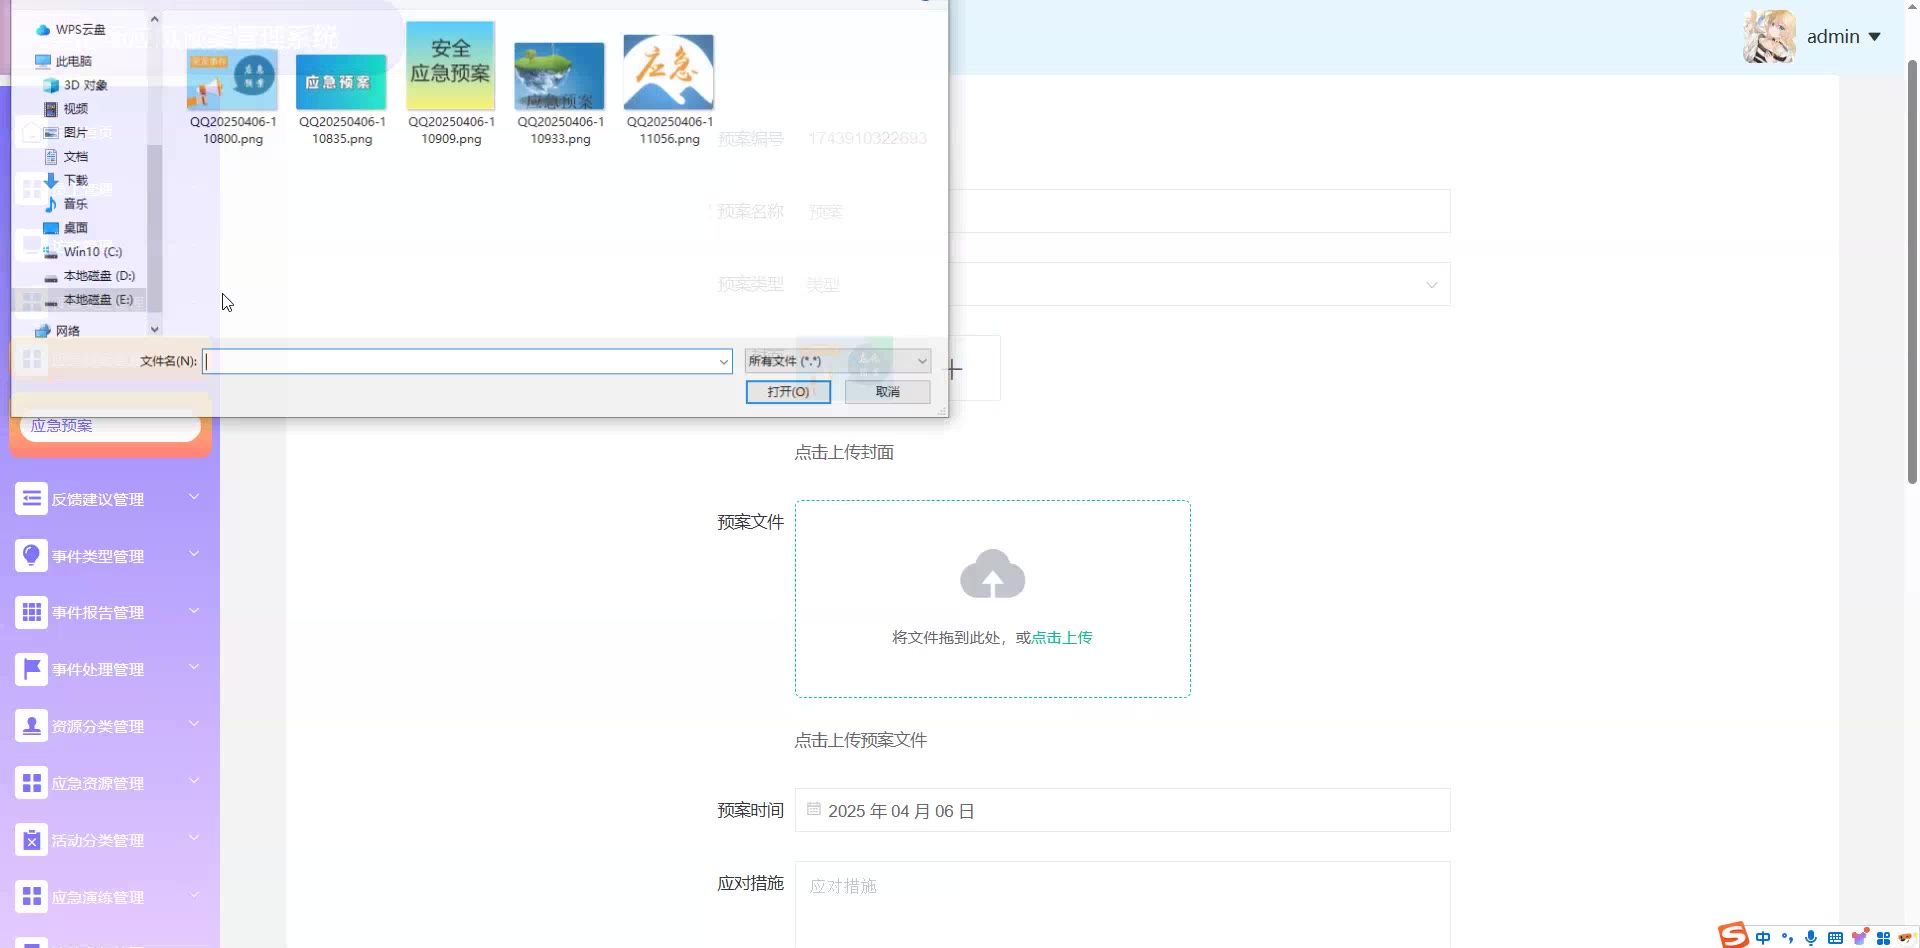
Task: Toggle the 中 Chinese input mode indicator
Action: point(1762,938)
